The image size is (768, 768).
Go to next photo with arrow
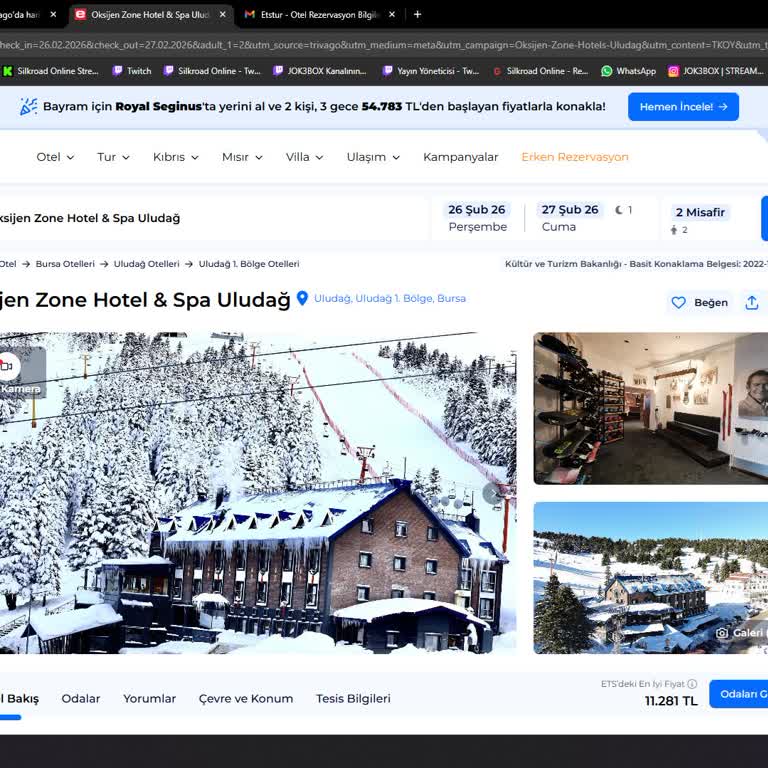tap(492, 494)
